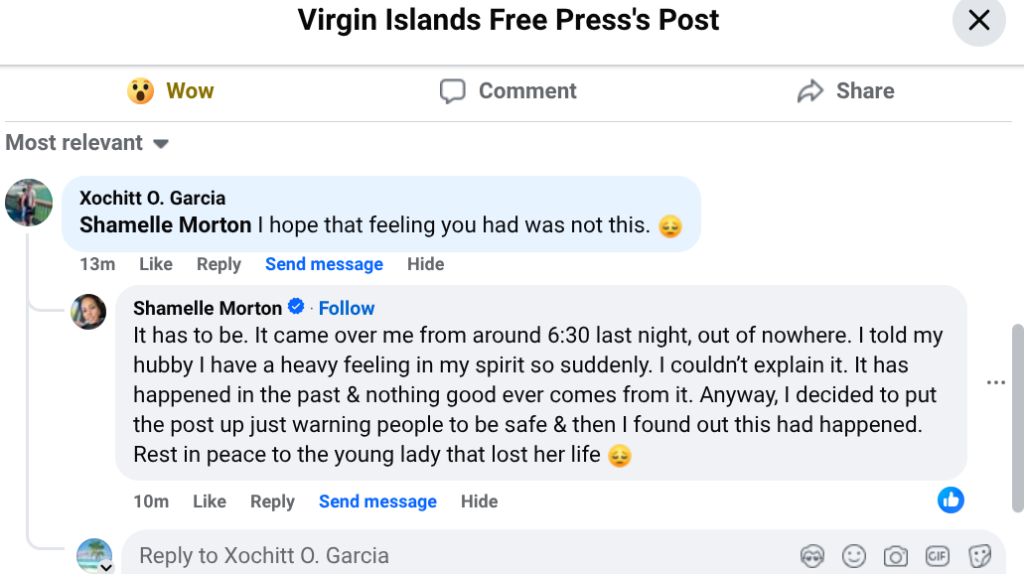Screen dimensions: 1024x574
Task: View the blue like reaction on Shamelle's reply
Action: pyautogui.click(x=950, y=500)
